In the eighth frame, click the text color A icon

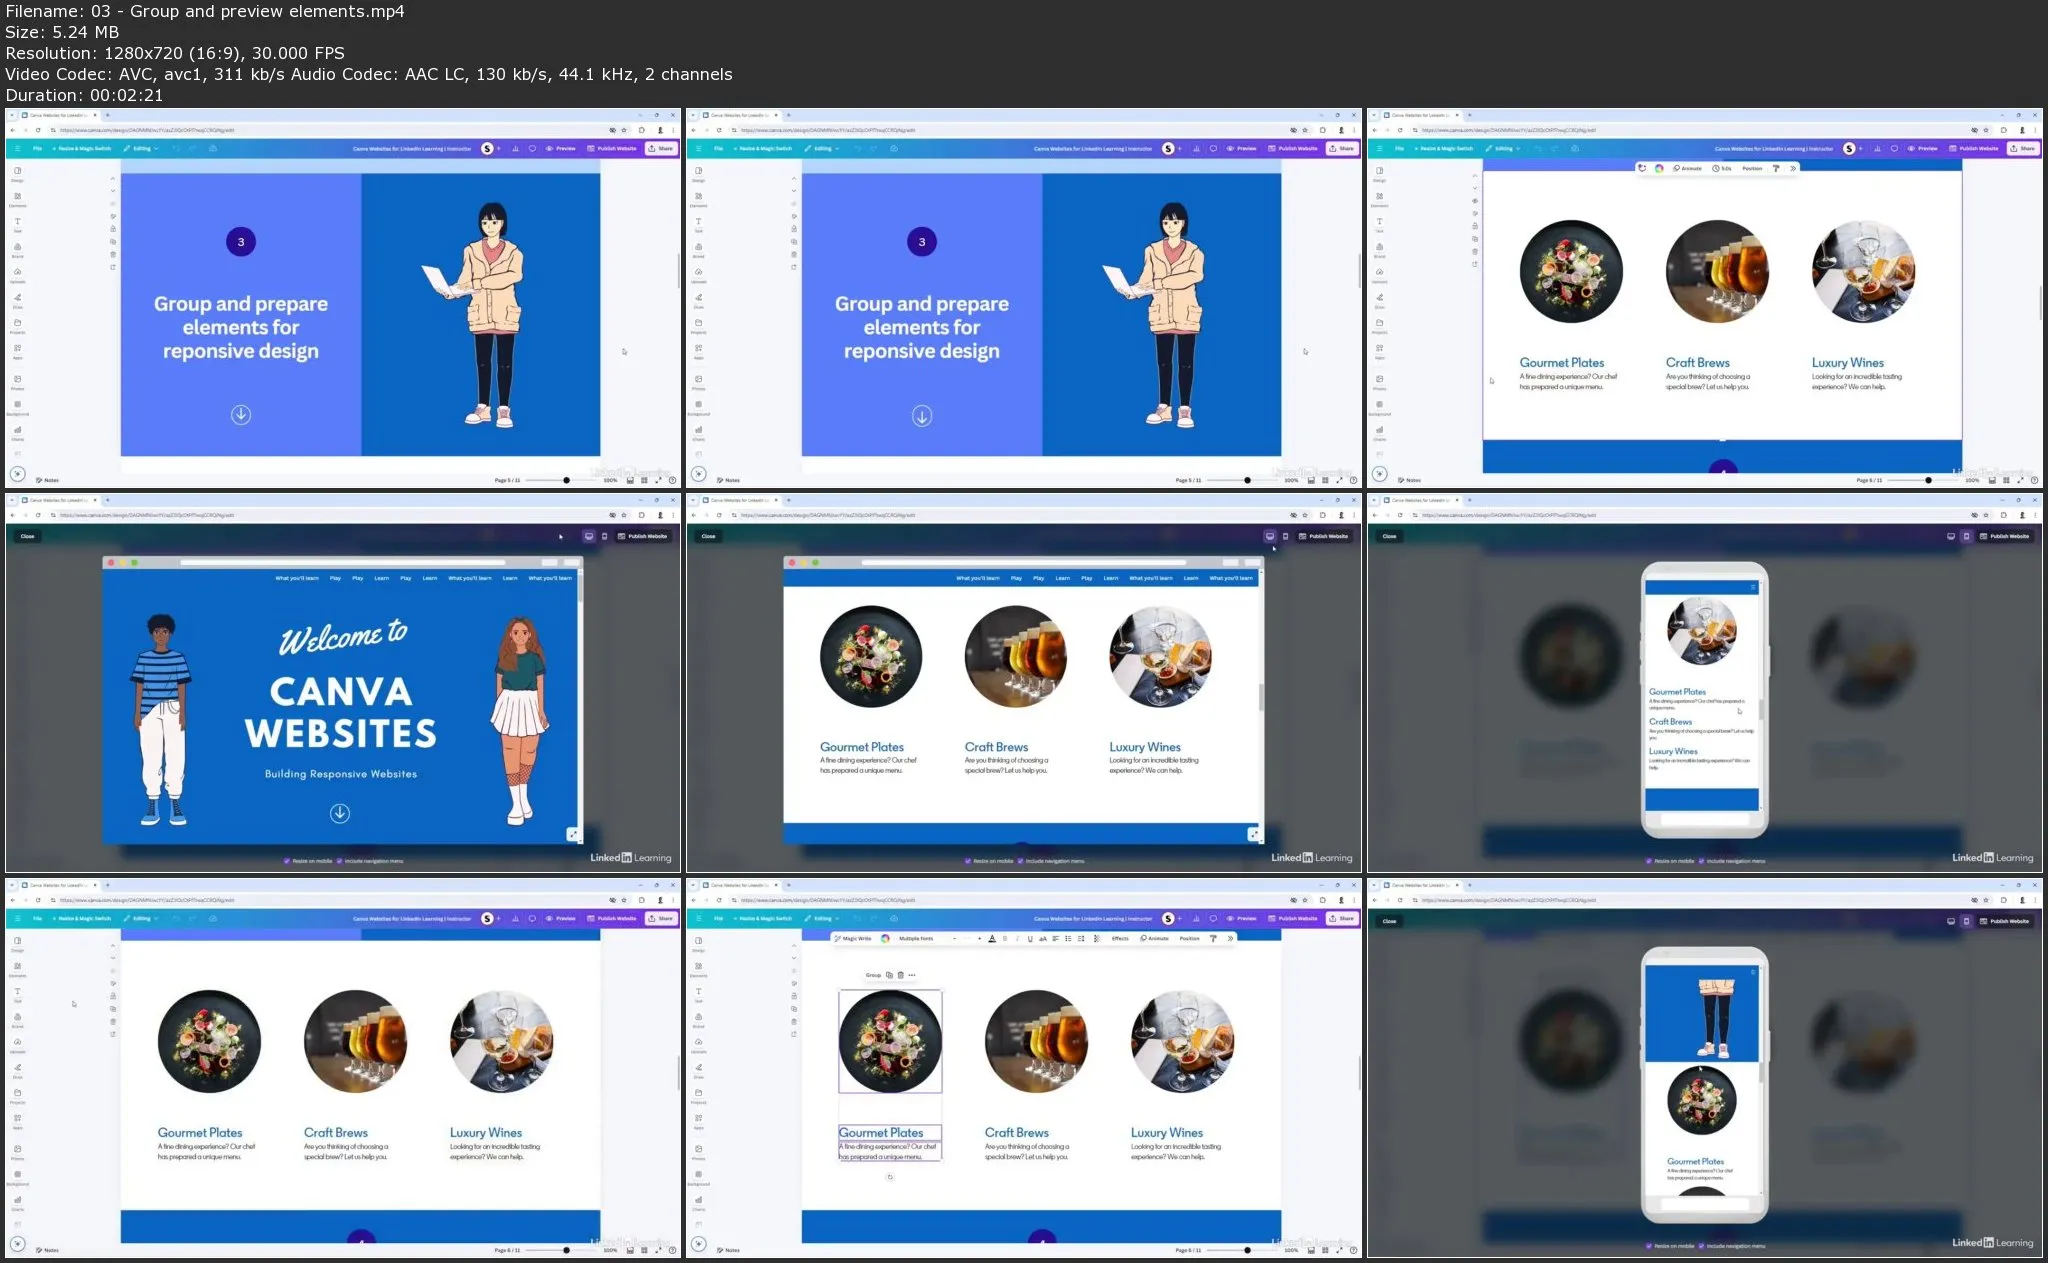(992, 938)
